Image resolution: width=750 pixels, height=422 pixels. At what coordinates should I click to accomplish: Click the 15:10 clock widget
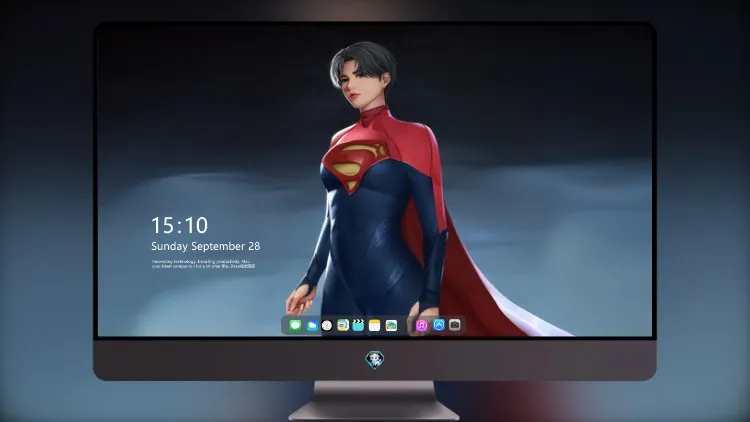pos(179,225)
